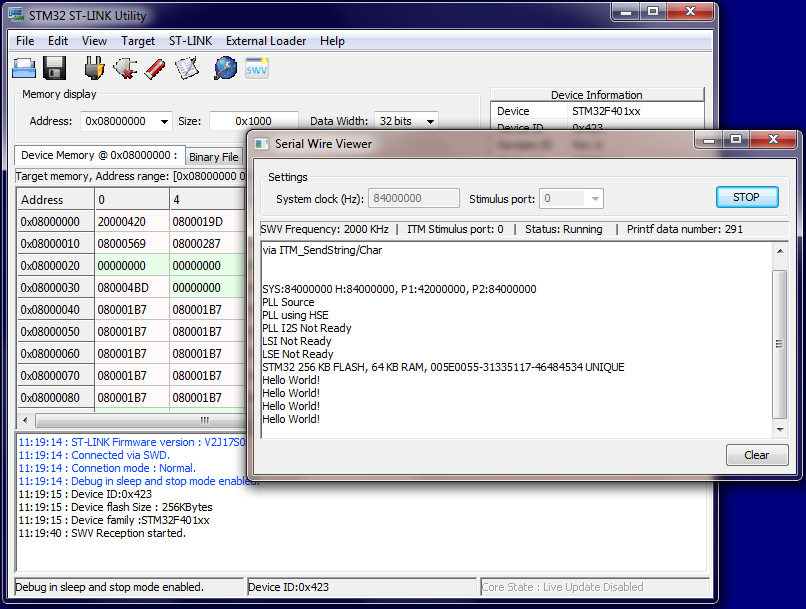Open the Help menu
This screenshot has height=609, width=806.
point(332,41)
